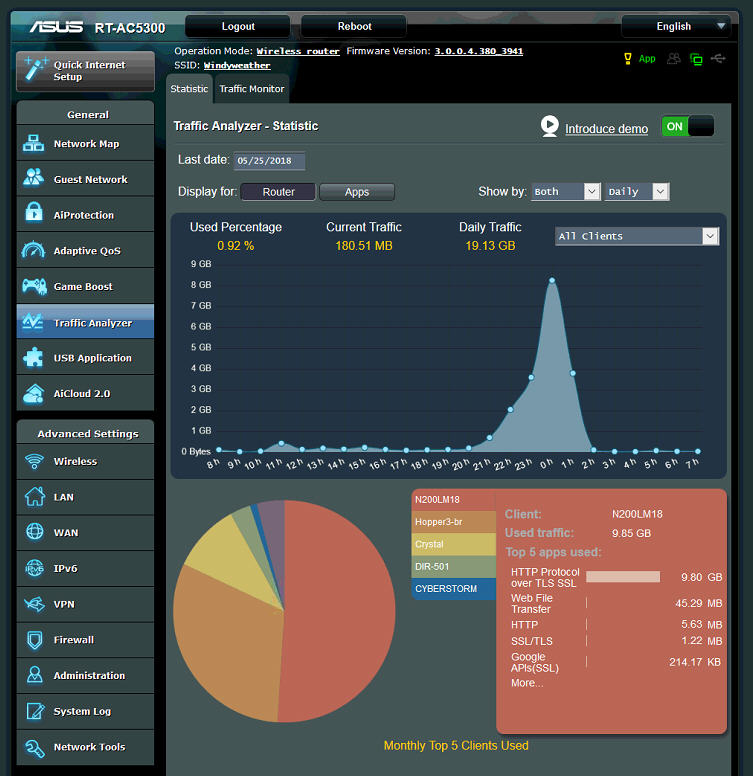Expand the All Clients dropdown

click(637, 236)
